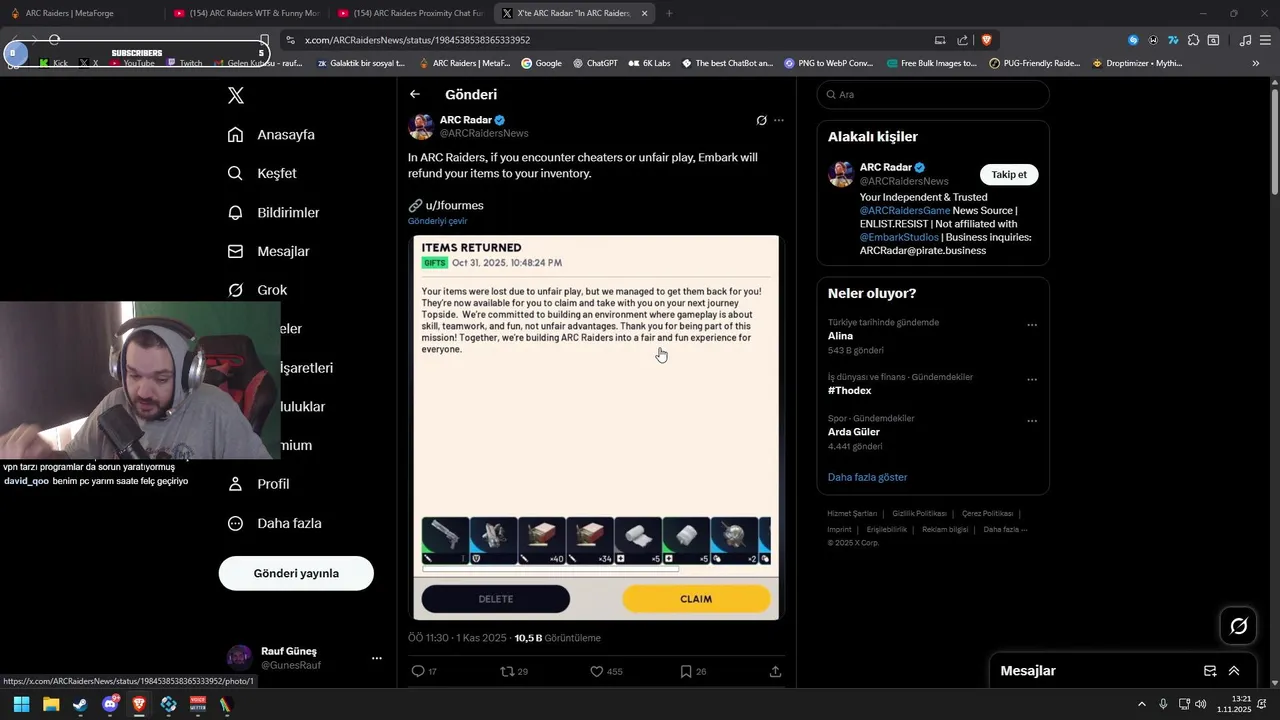Open Windows Start menu
The width and height of the screenshot is (1280, 720).
tap(21, 704)
